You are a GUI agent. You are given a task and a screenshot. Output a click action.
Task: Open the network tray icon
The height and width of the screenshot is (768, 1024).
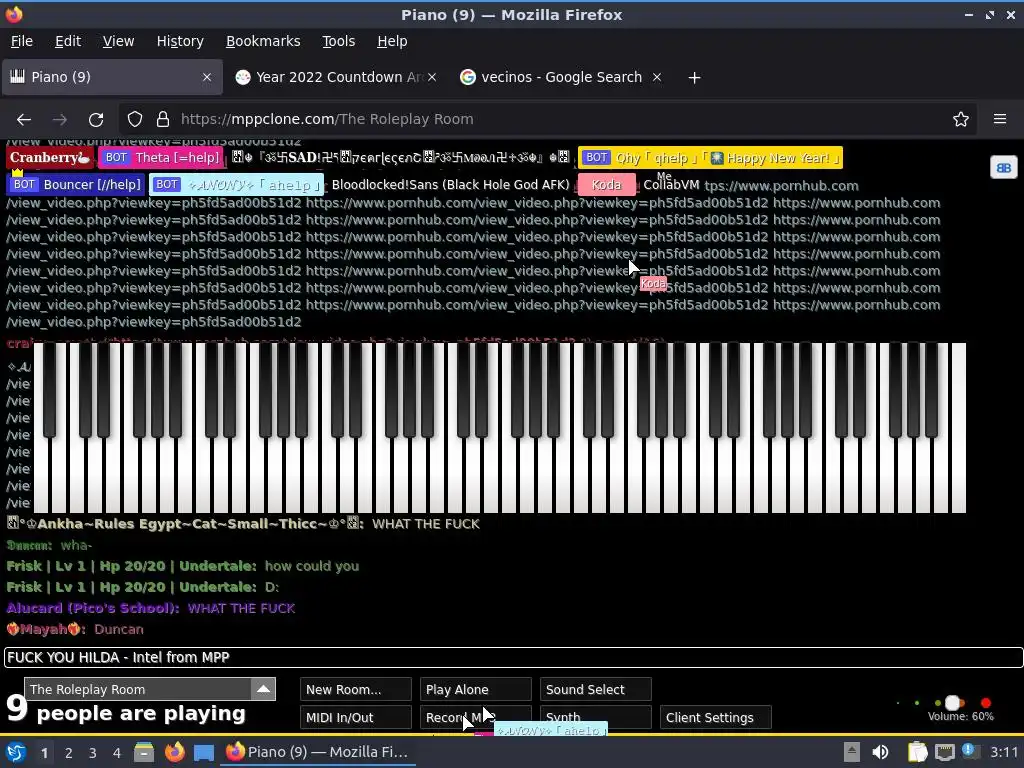click(x=944, y=752)
